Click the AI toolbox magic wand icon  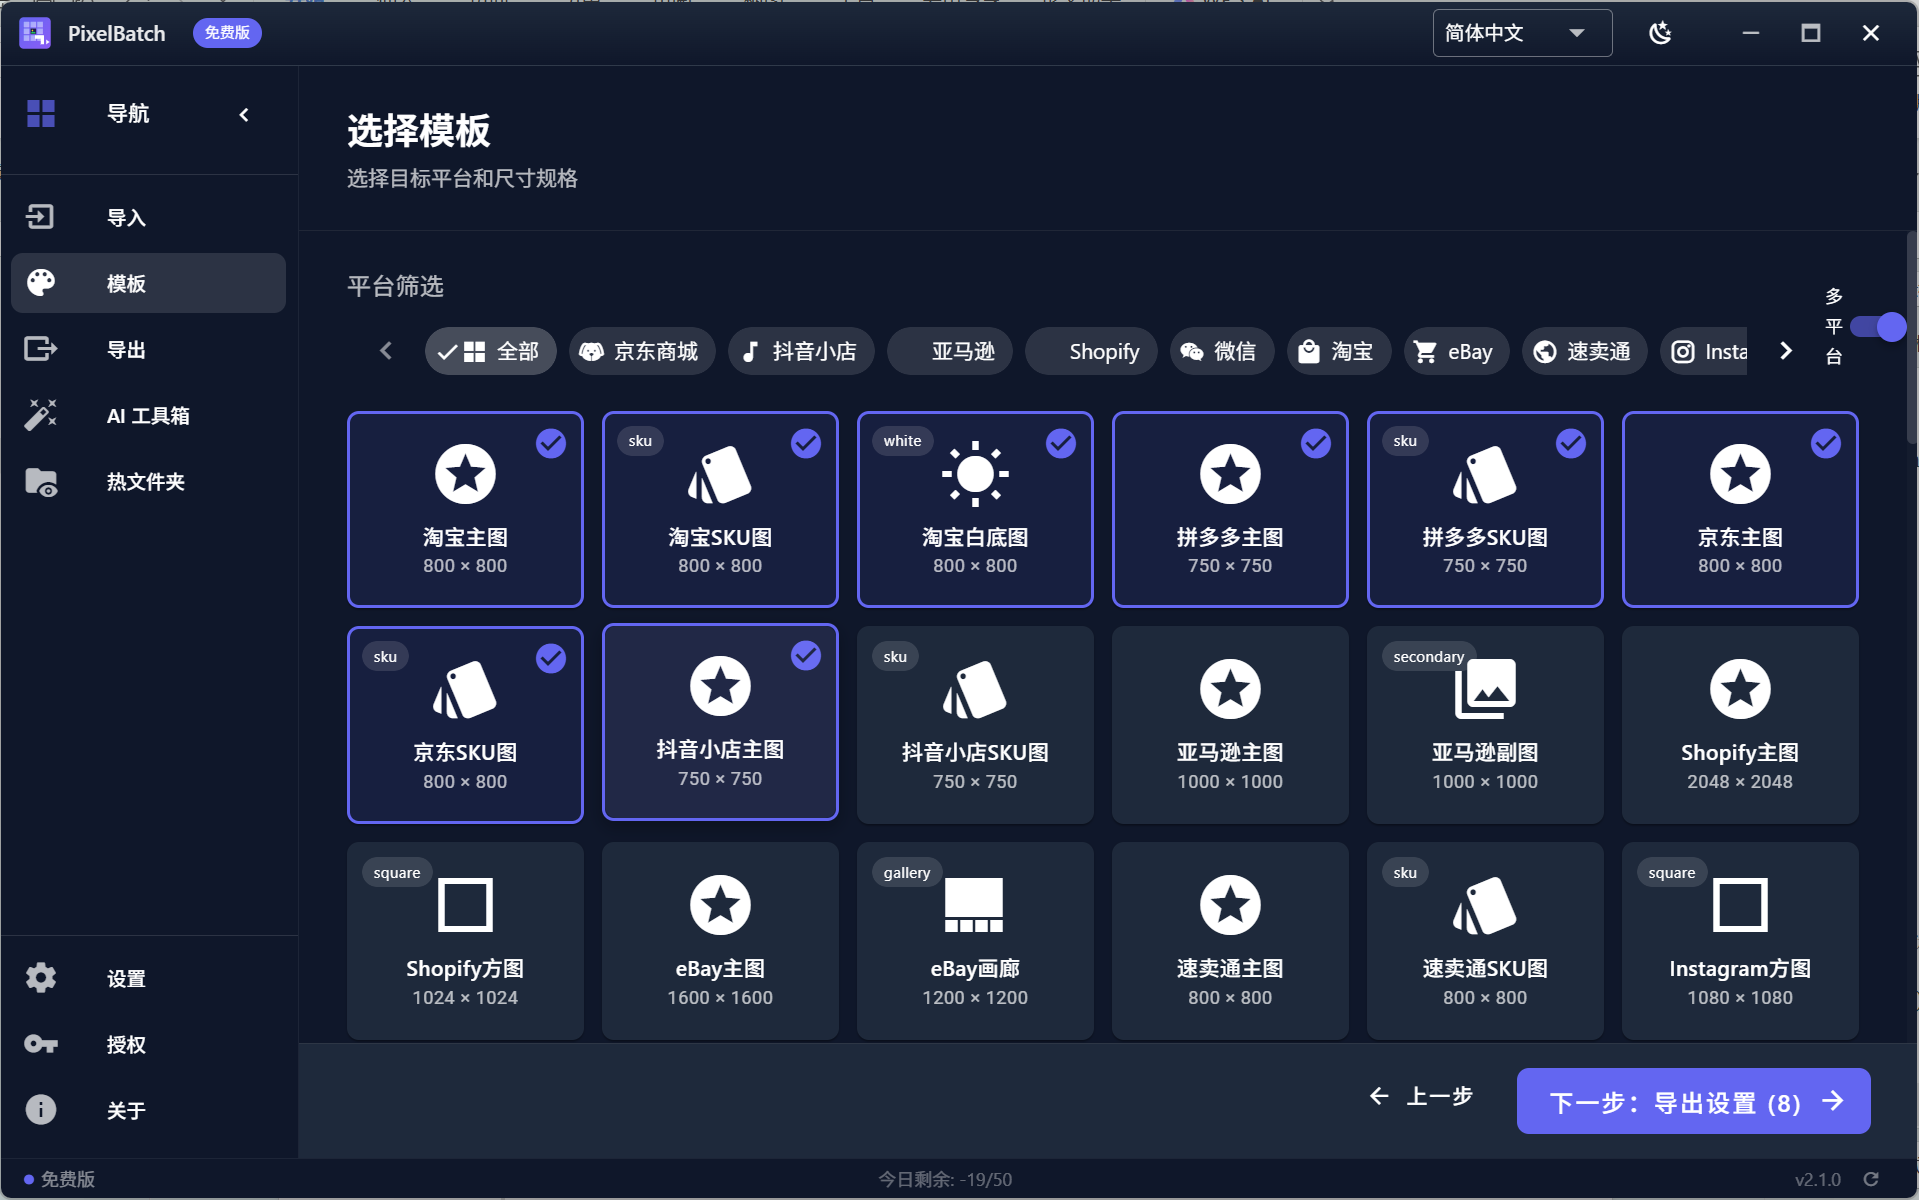pos(41,415)
